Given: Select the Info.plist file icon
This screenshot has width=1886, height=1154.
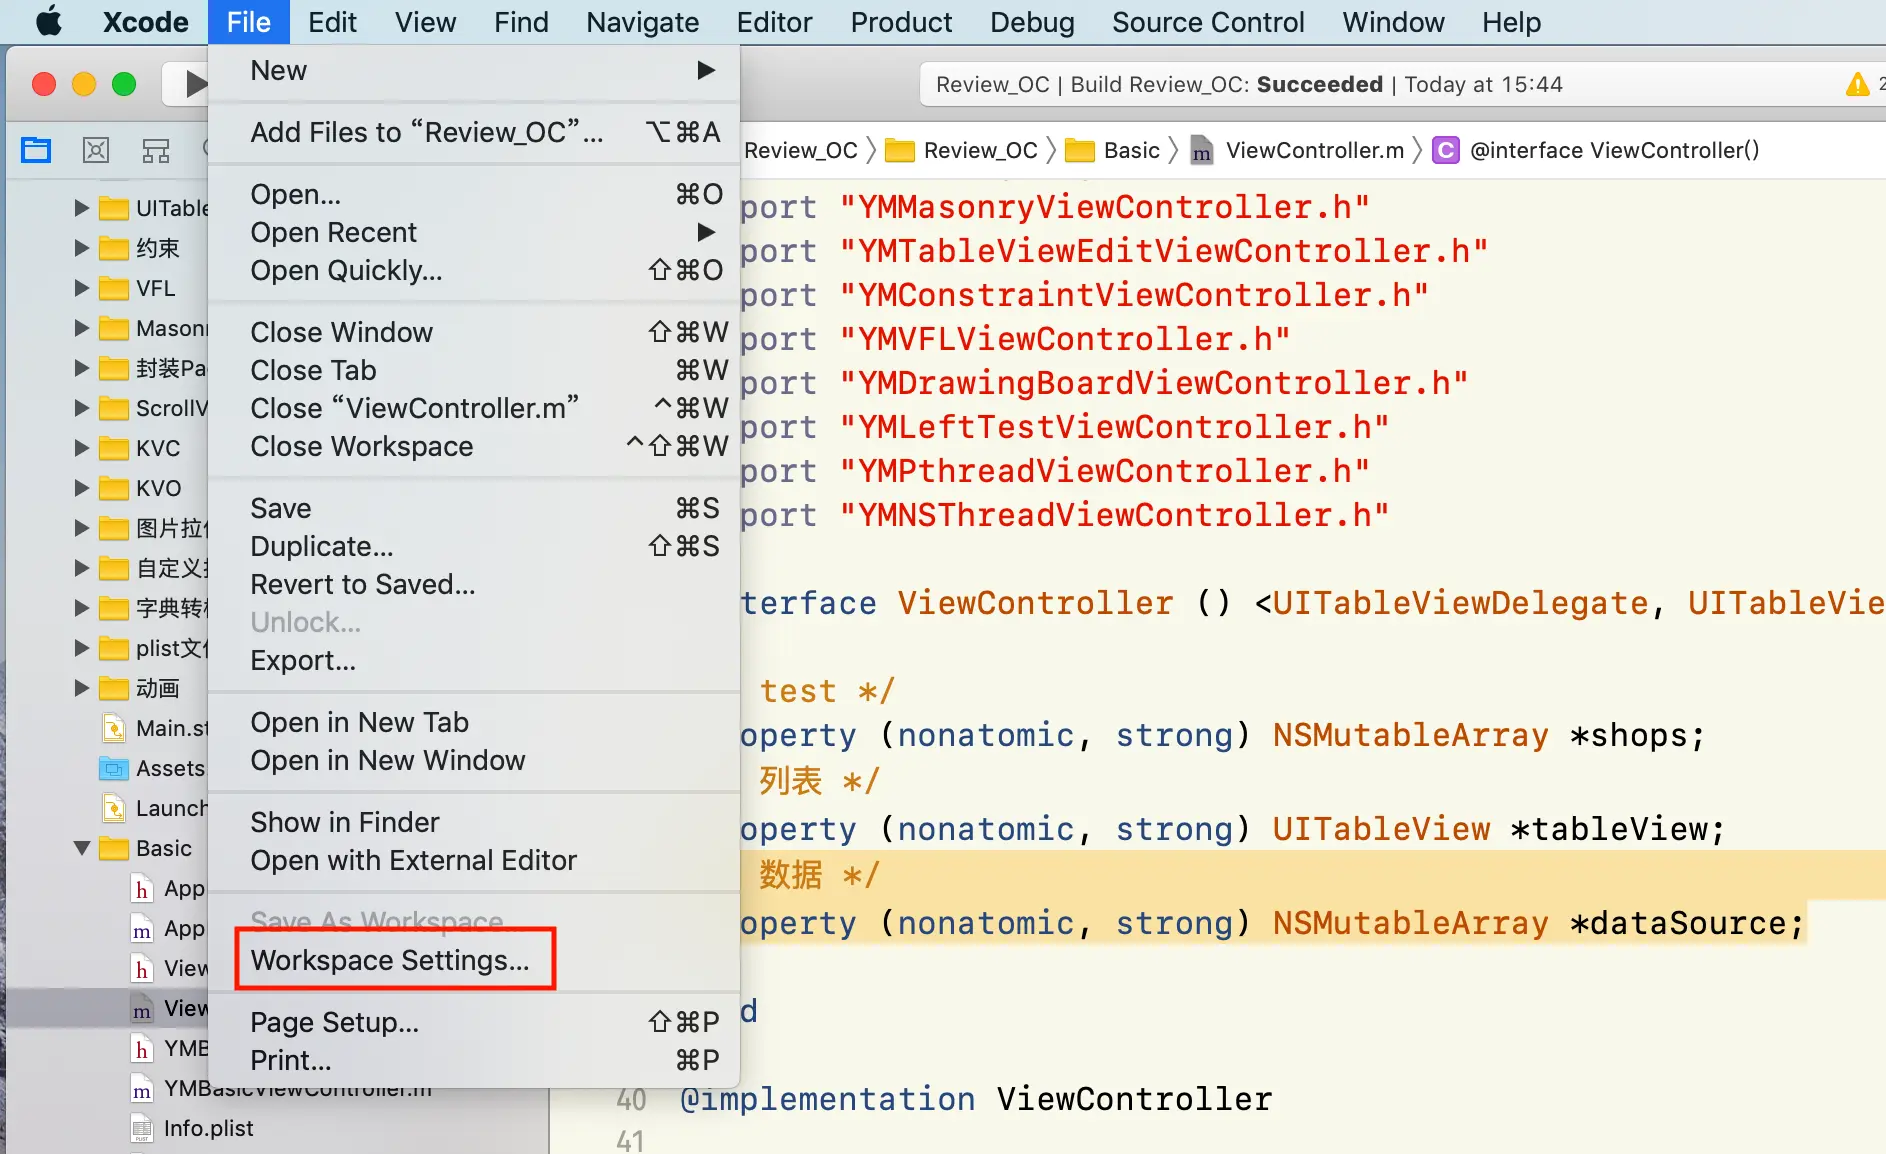Looking at the screenshot, I should (142, 1128).
